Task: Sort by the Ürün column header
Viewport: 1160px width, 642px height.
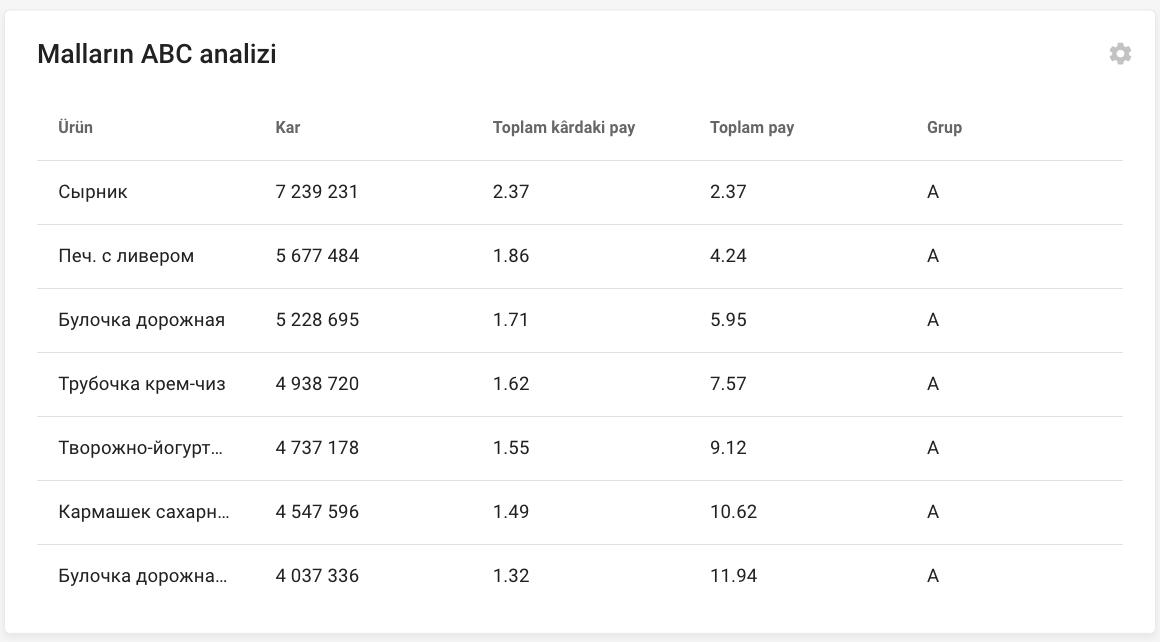Action: 75,128
